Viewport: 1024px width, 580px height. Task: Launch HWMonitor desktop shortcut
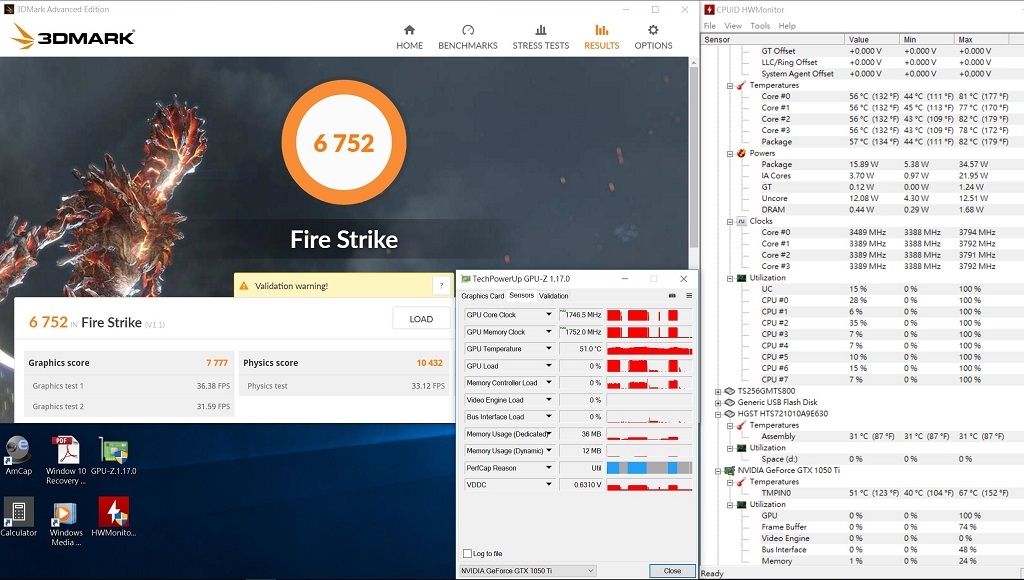(x=114, y=517)
